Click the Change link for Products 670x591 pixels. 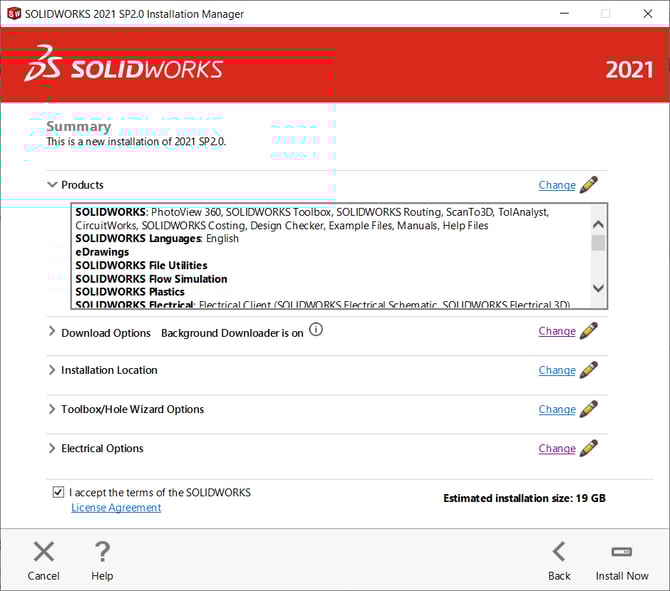(557, 185)
